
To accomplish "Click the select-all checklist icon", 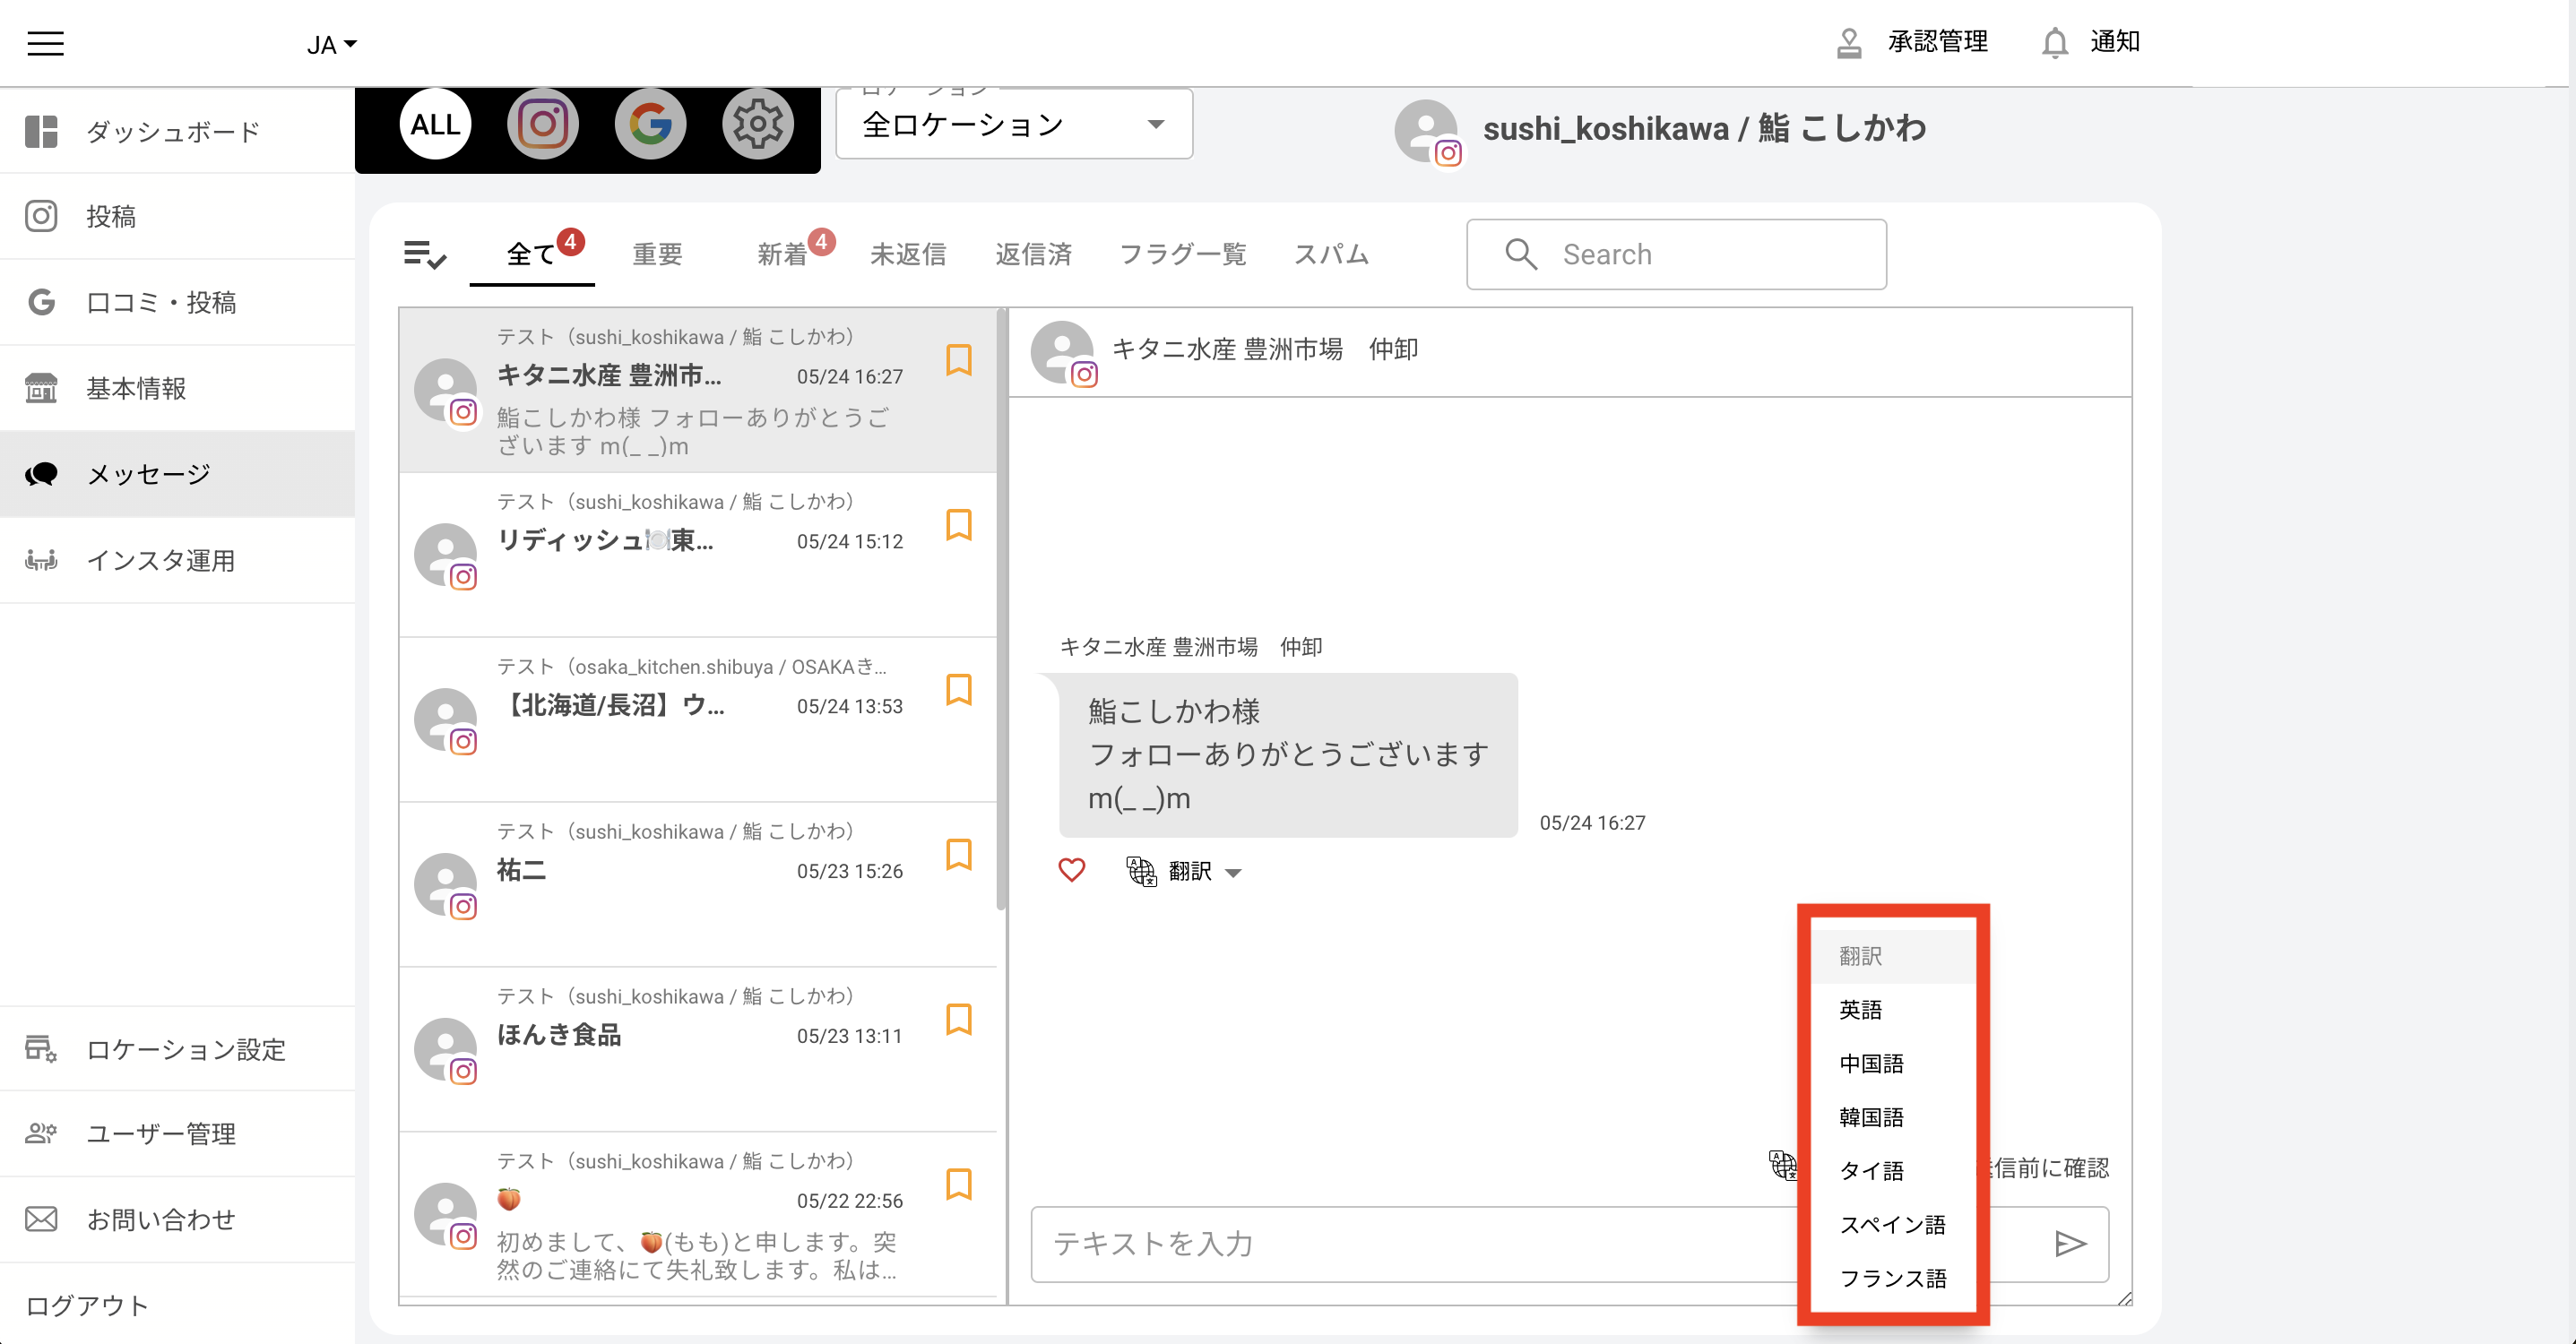I will click(424, 255).
